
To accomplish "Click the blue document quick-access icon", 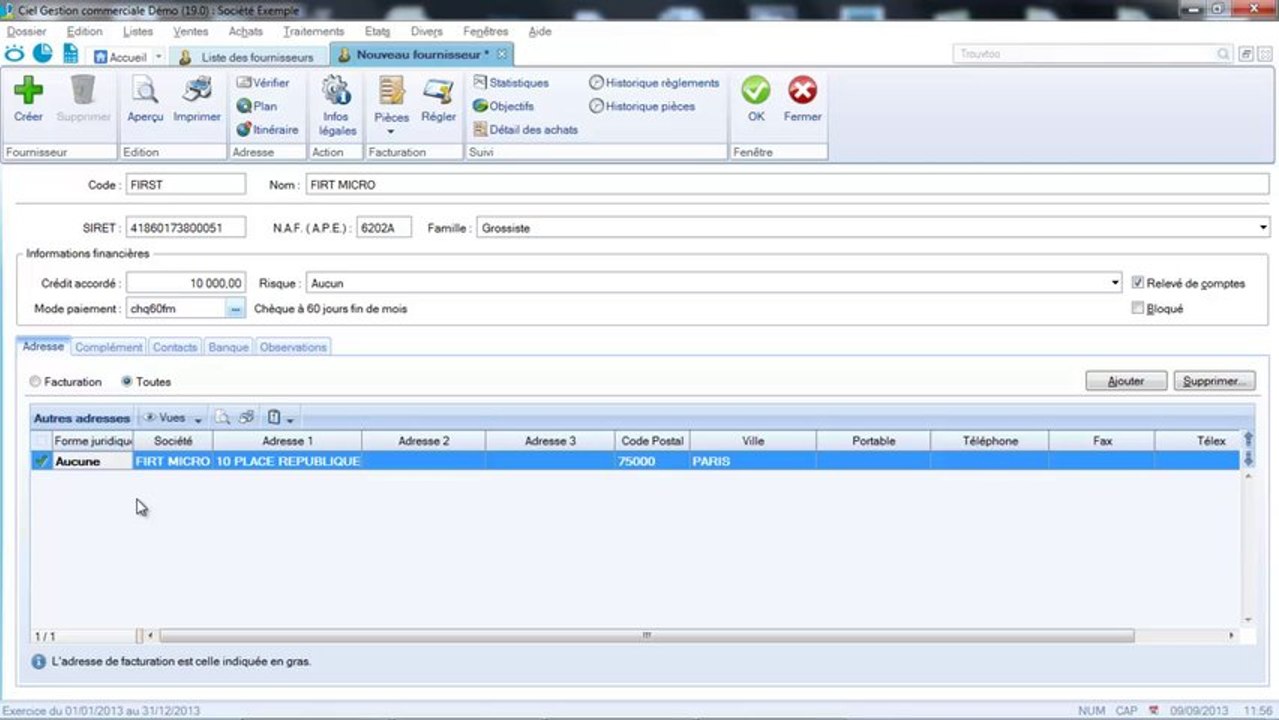I will [71, 54].
